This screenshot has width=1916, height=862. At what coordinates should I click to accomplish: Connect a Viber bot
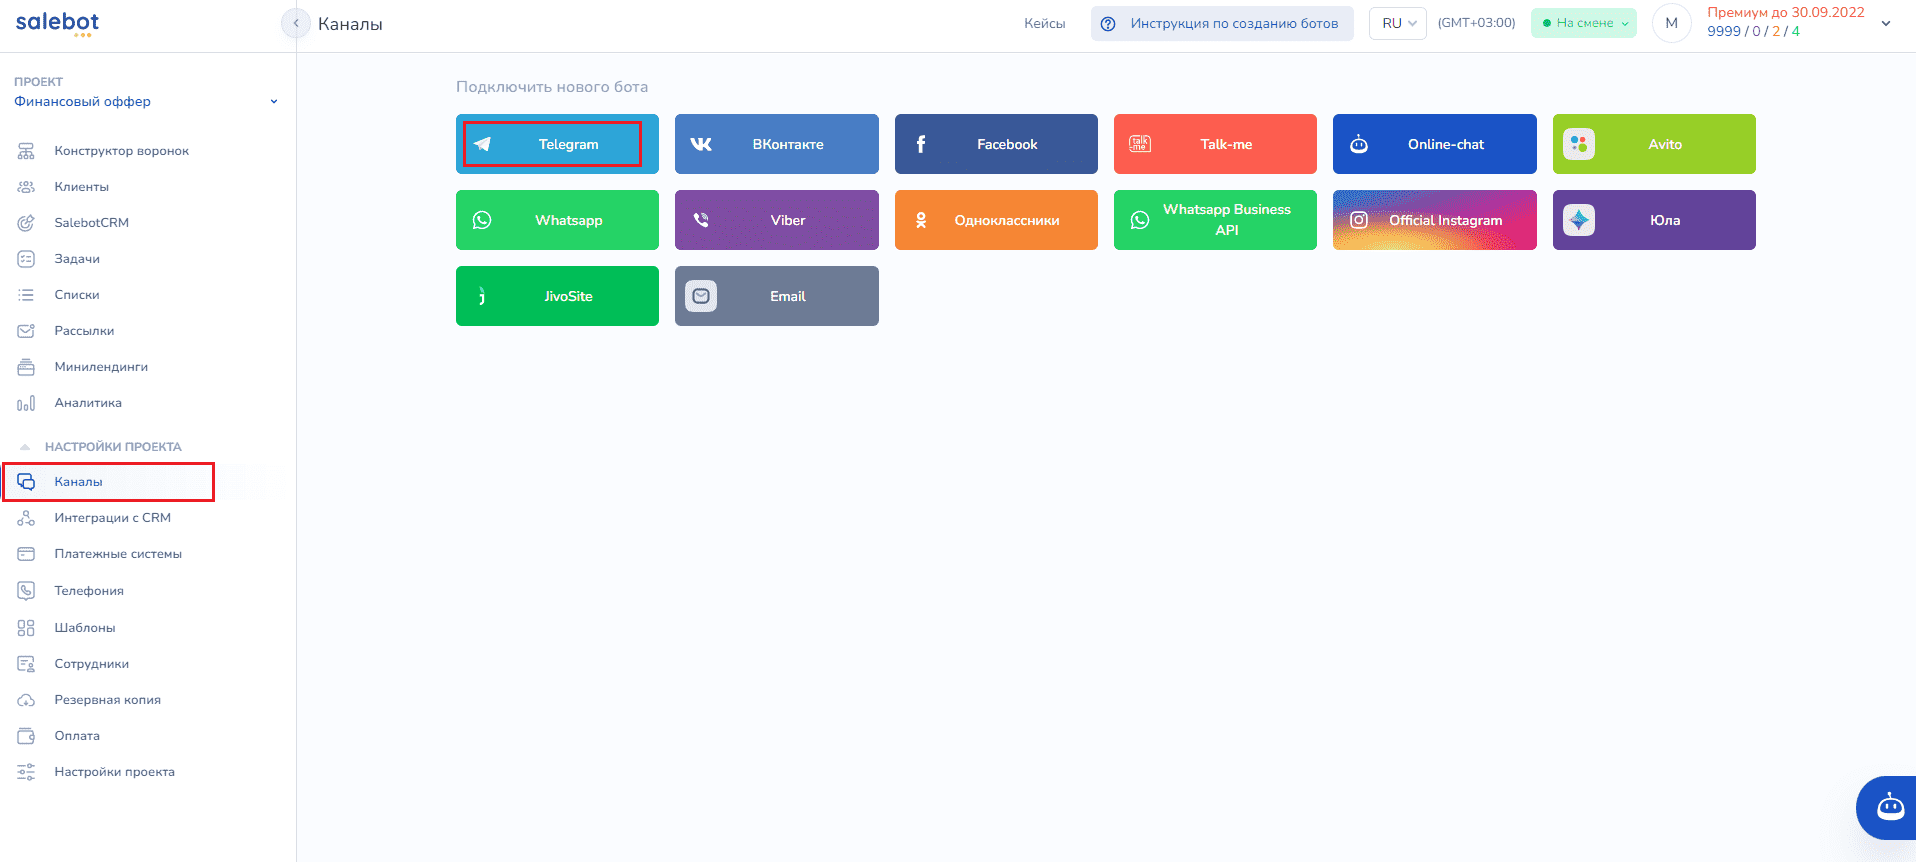click(777, 220)
